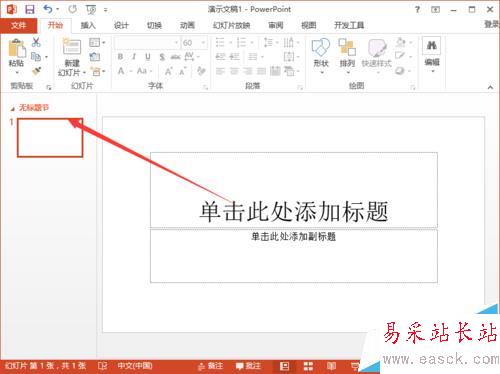Screen dimensions: 500x374
Task: Click the Cut scissors icon
Action: tap(36, 42)
